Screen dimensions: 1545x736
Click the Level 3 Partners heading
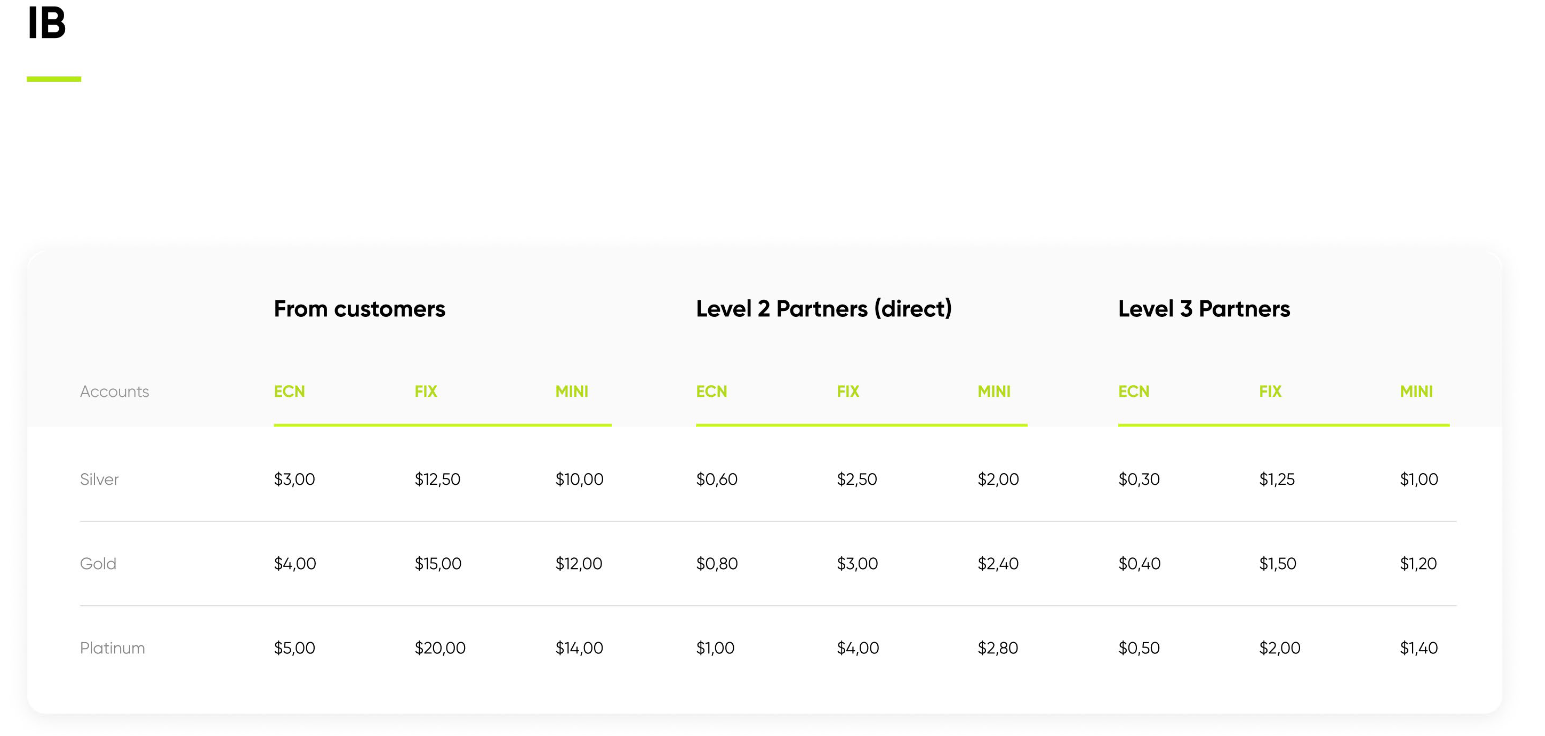1204,309
